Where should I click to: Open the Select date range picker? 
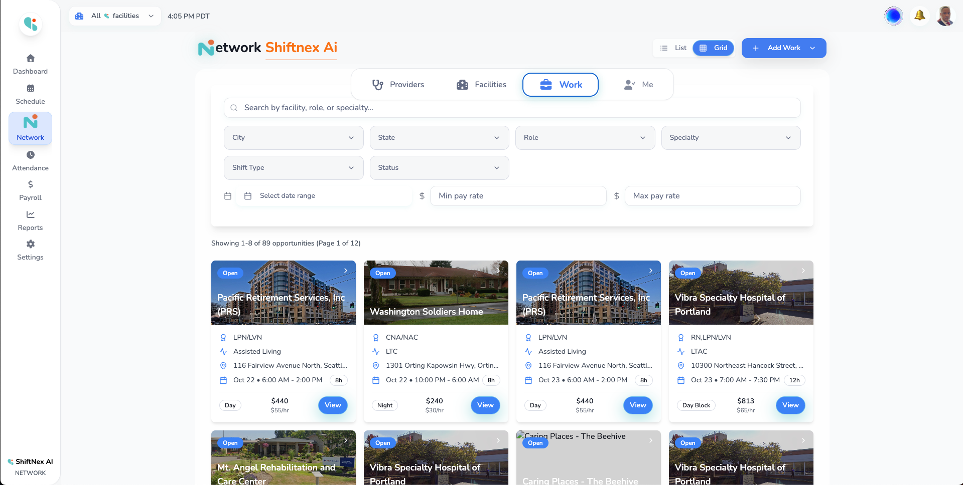click(324, 196)
